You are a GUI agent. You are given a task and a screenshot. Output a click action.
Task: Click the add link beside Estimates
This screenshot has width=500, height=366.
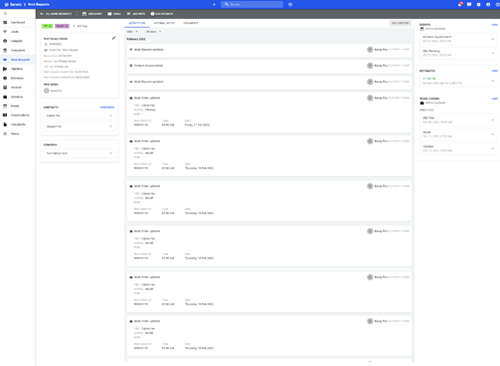point(494,71)
